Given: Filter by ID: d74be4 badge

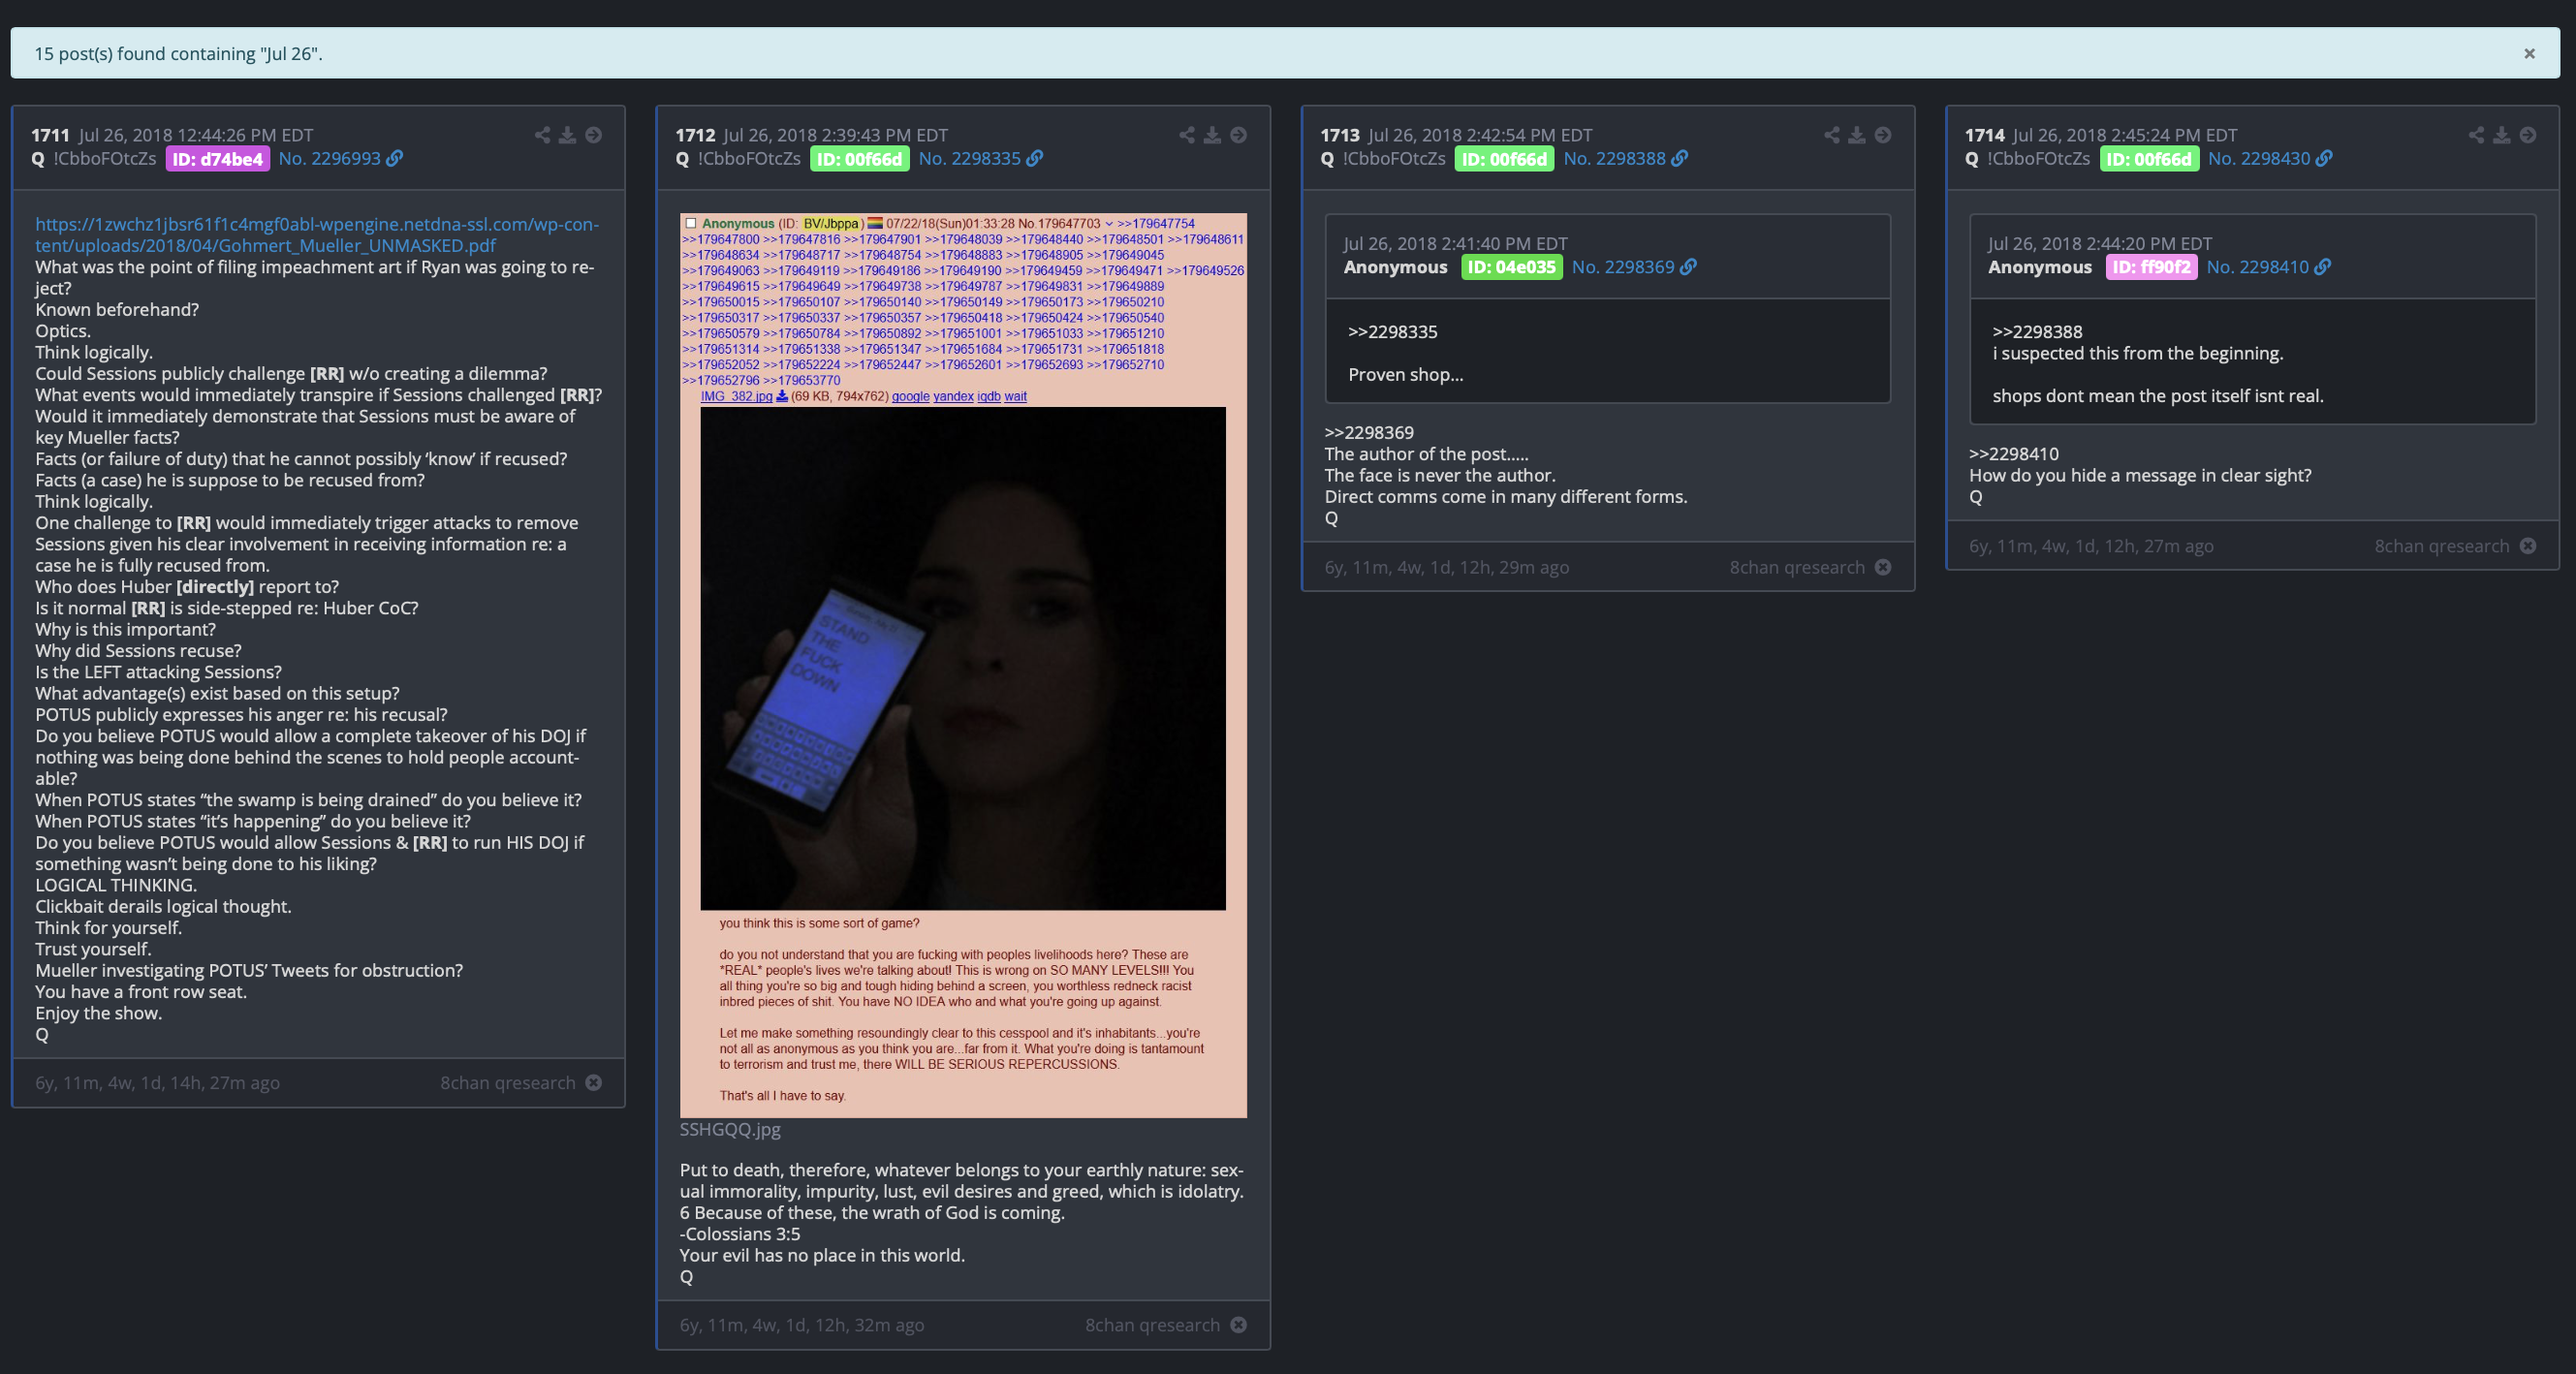Looking at the screenshot, I should click(x=218, y=159).
